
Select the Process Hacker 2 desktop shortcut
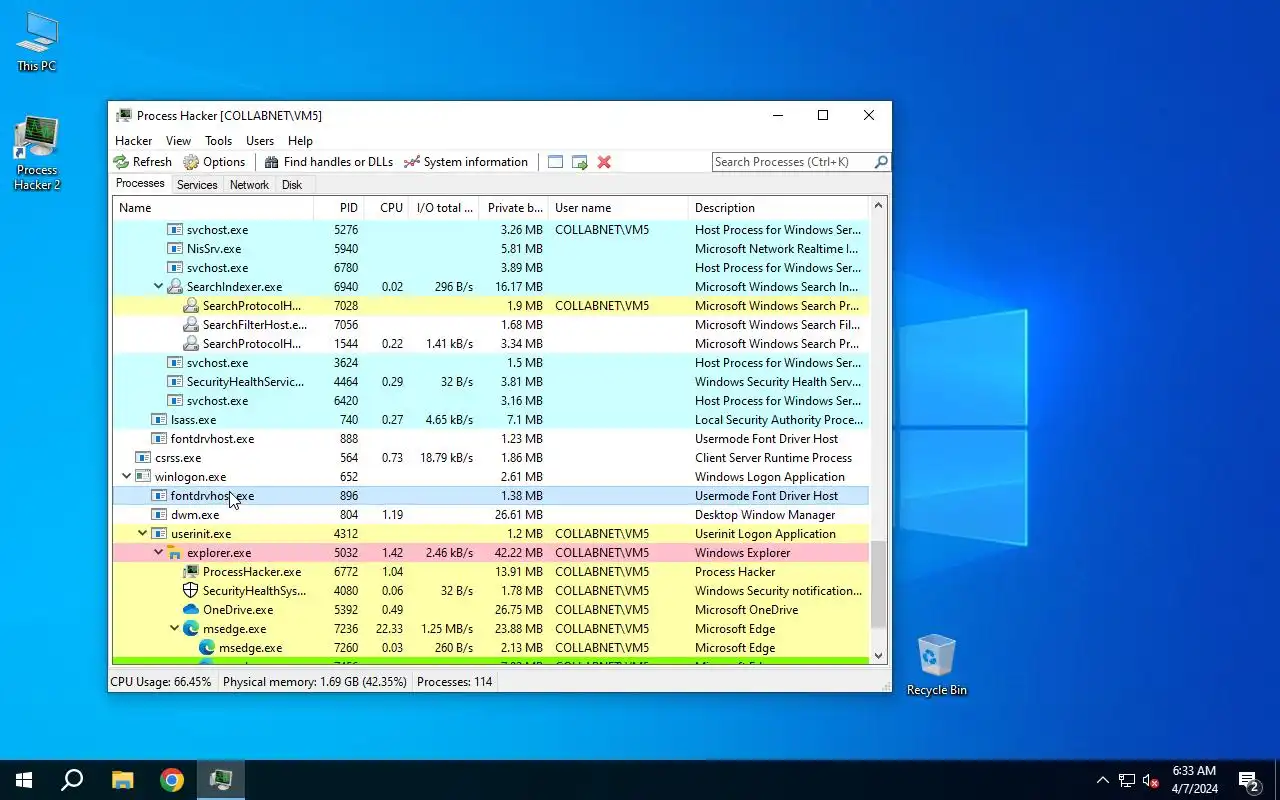click(37, 154)
